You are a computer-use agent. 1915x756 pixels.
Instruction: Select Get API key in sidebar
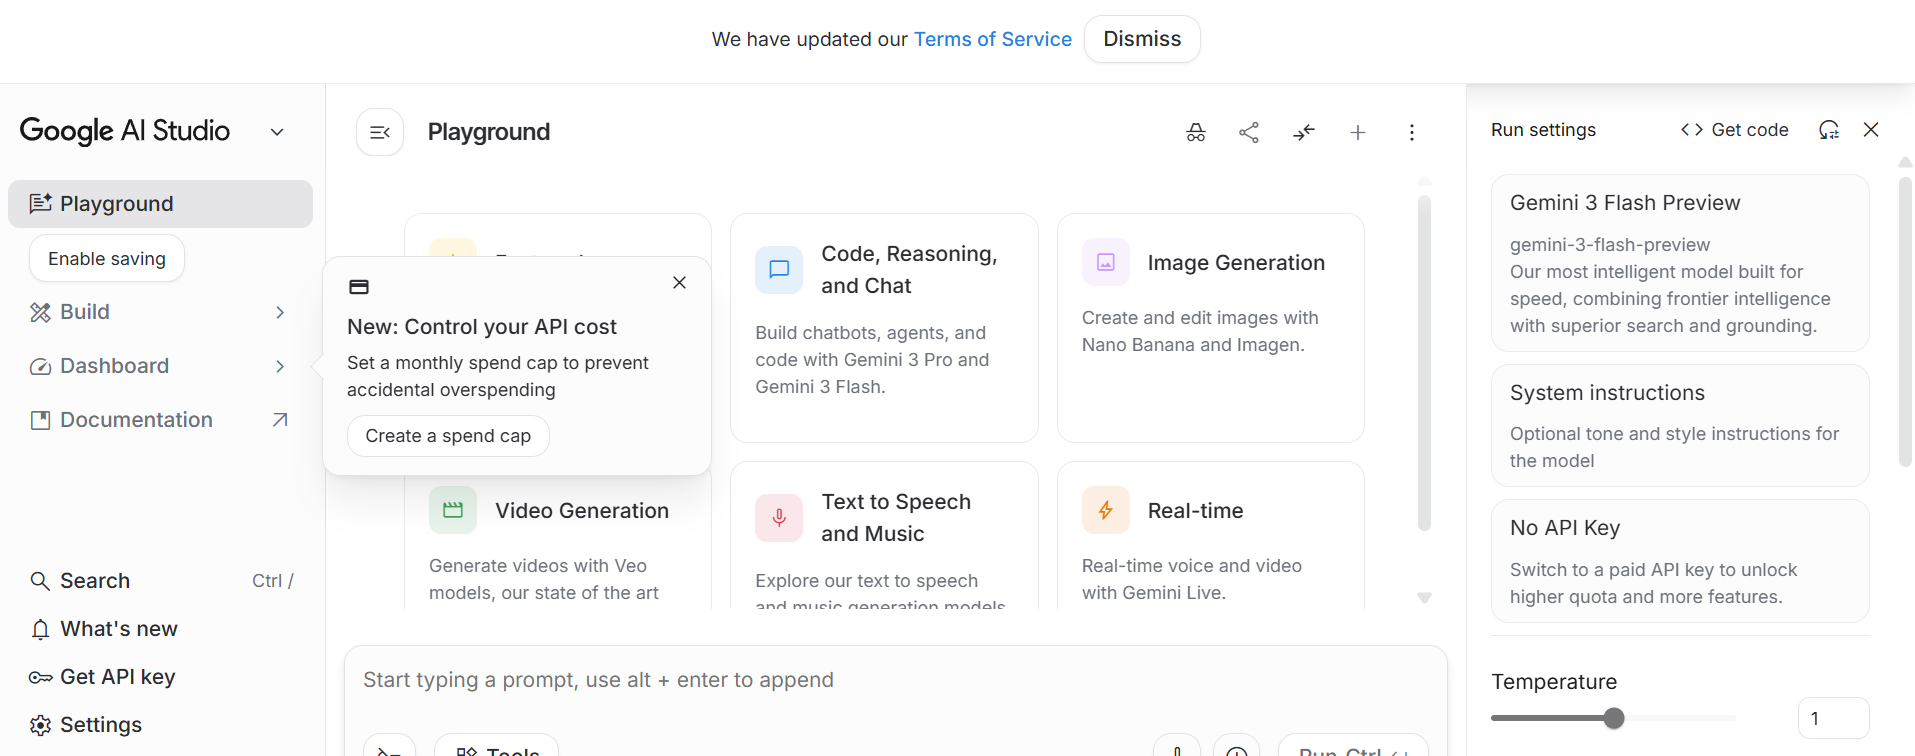click(160, 677)
